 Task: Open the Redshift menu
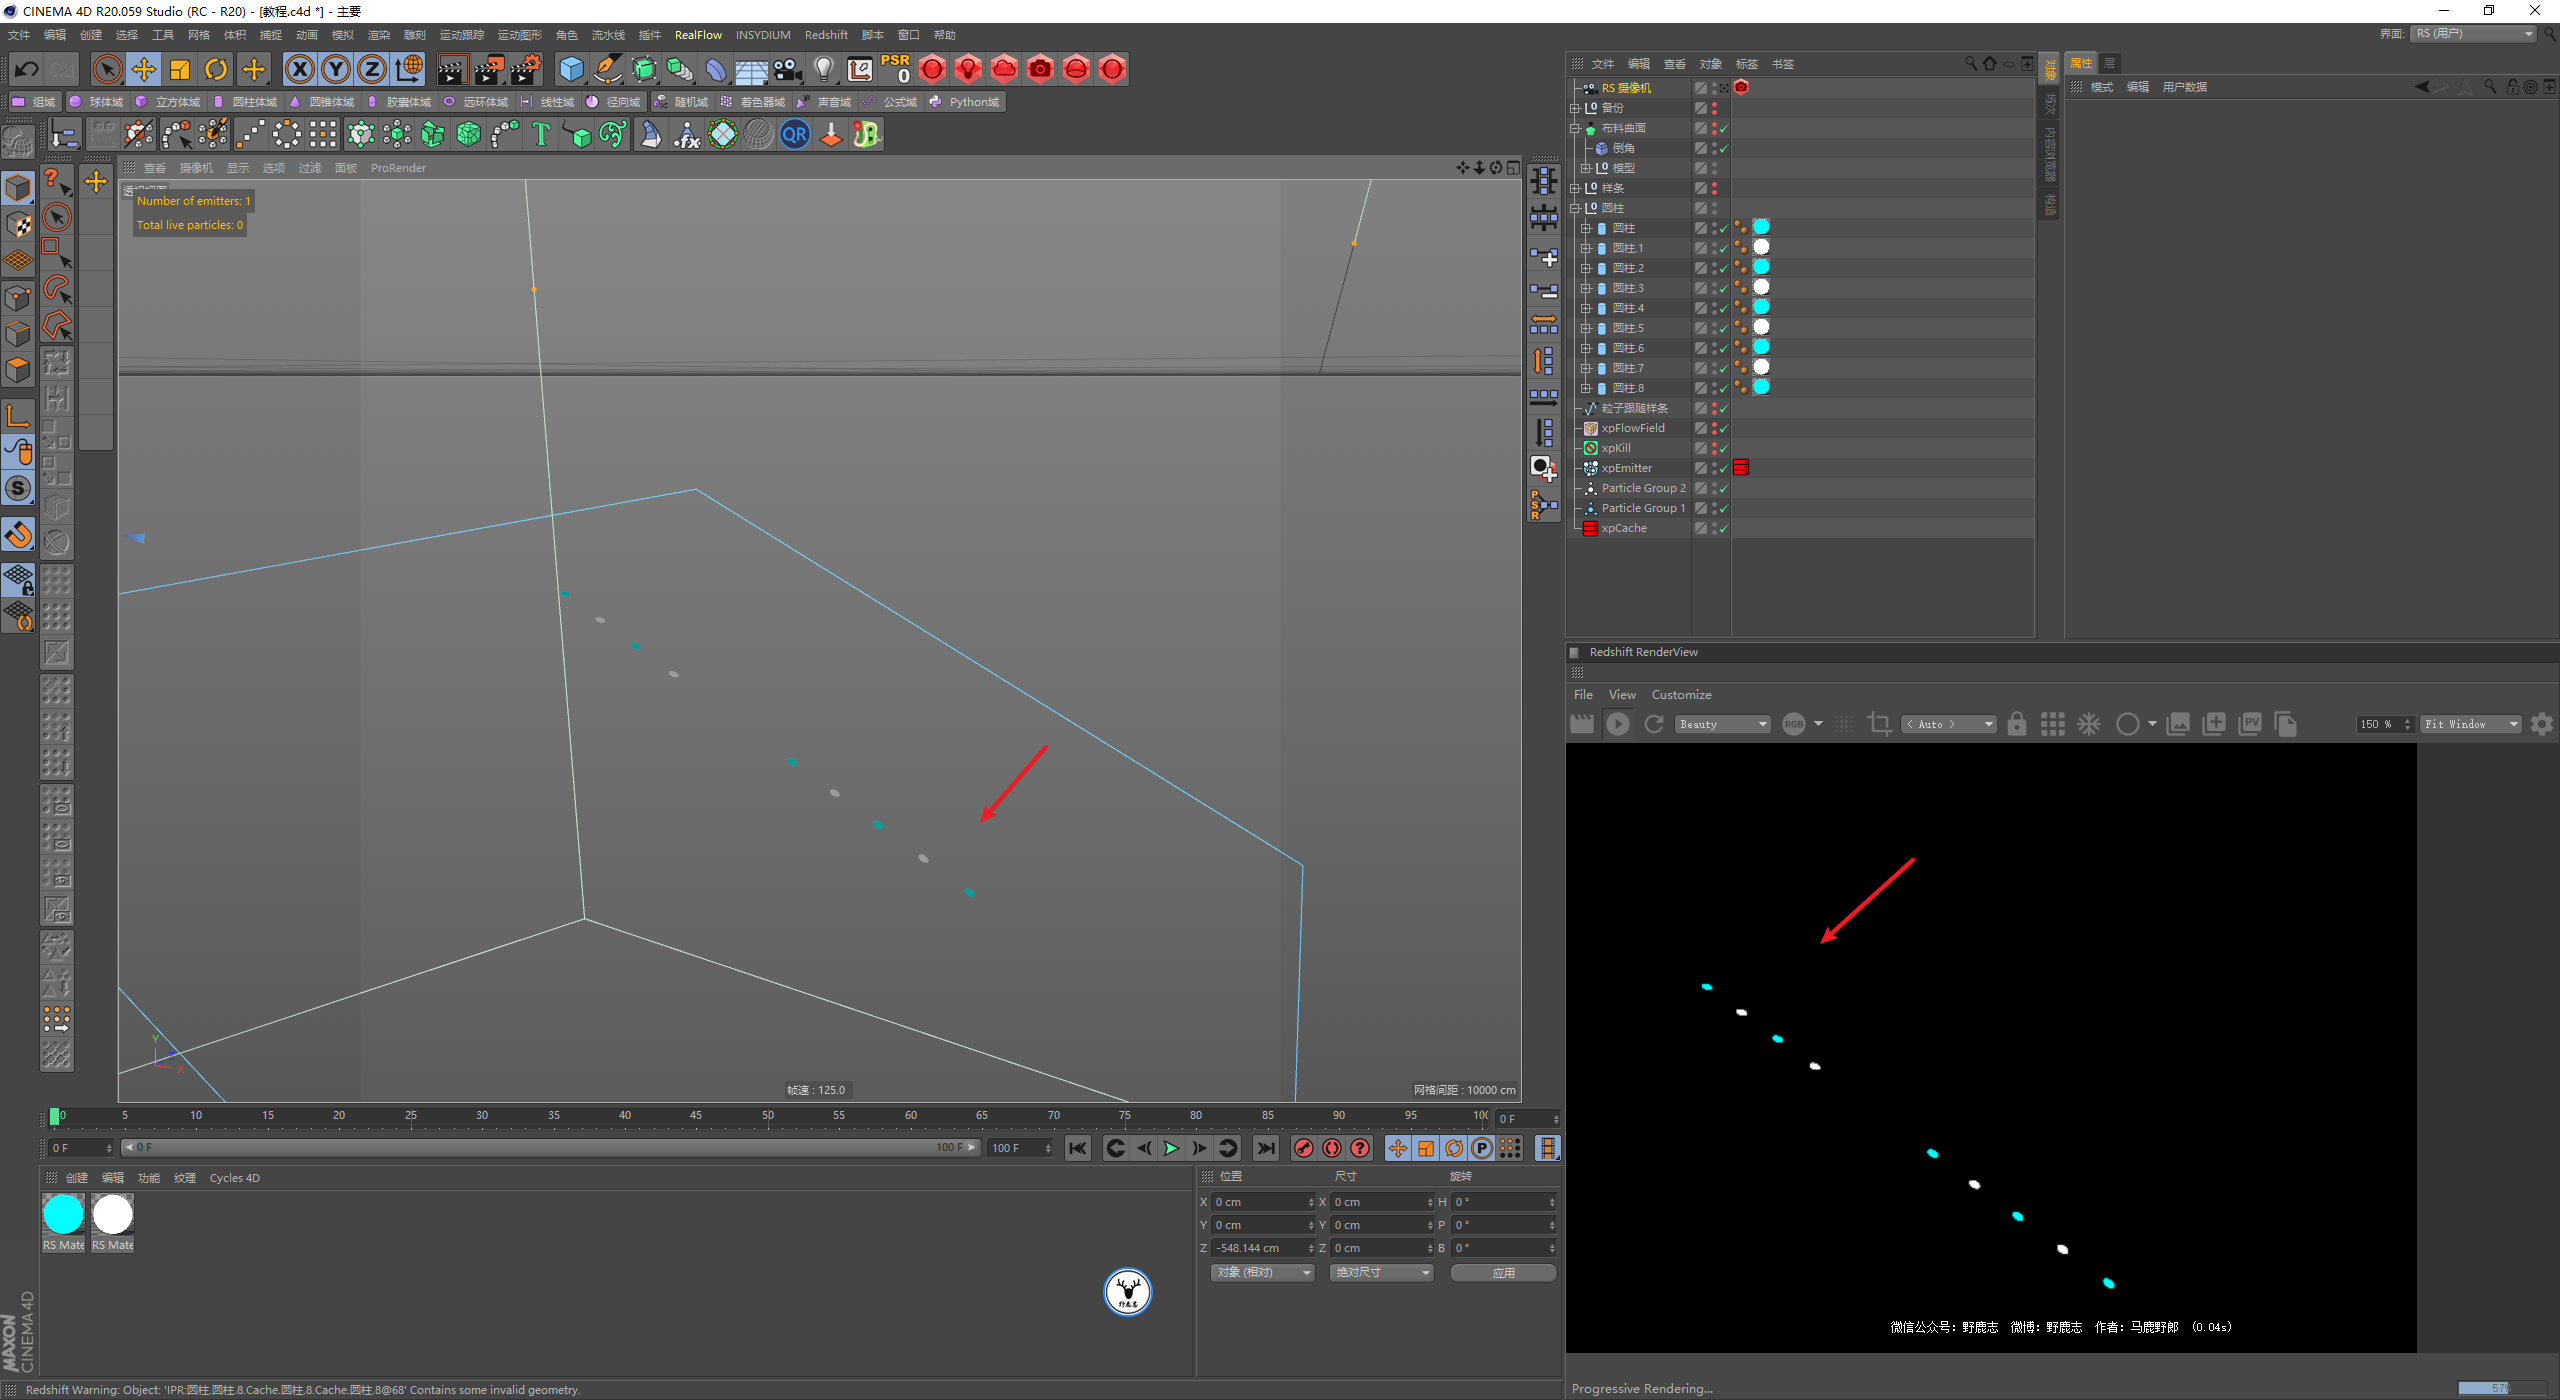[x=826, y=35]
